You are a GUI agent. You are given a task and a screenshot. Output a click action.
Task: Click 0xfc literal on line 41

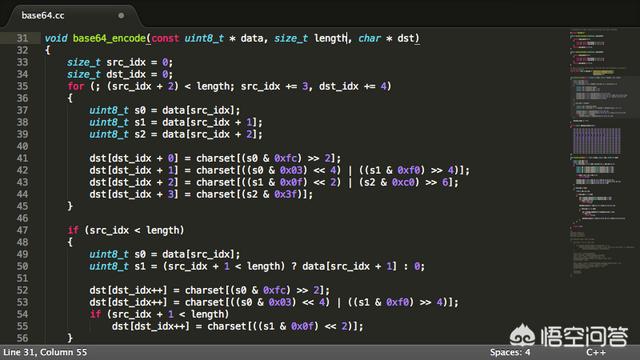(285, 158)
